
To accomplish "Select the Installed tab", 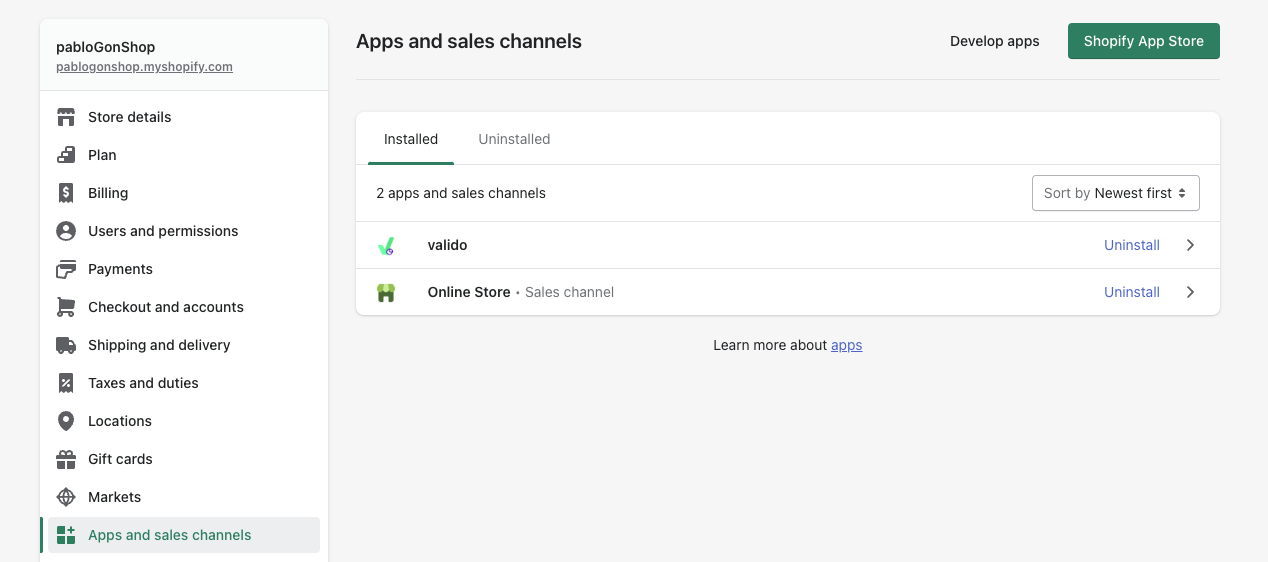I will pyautogui.click(x=411, y=139).
